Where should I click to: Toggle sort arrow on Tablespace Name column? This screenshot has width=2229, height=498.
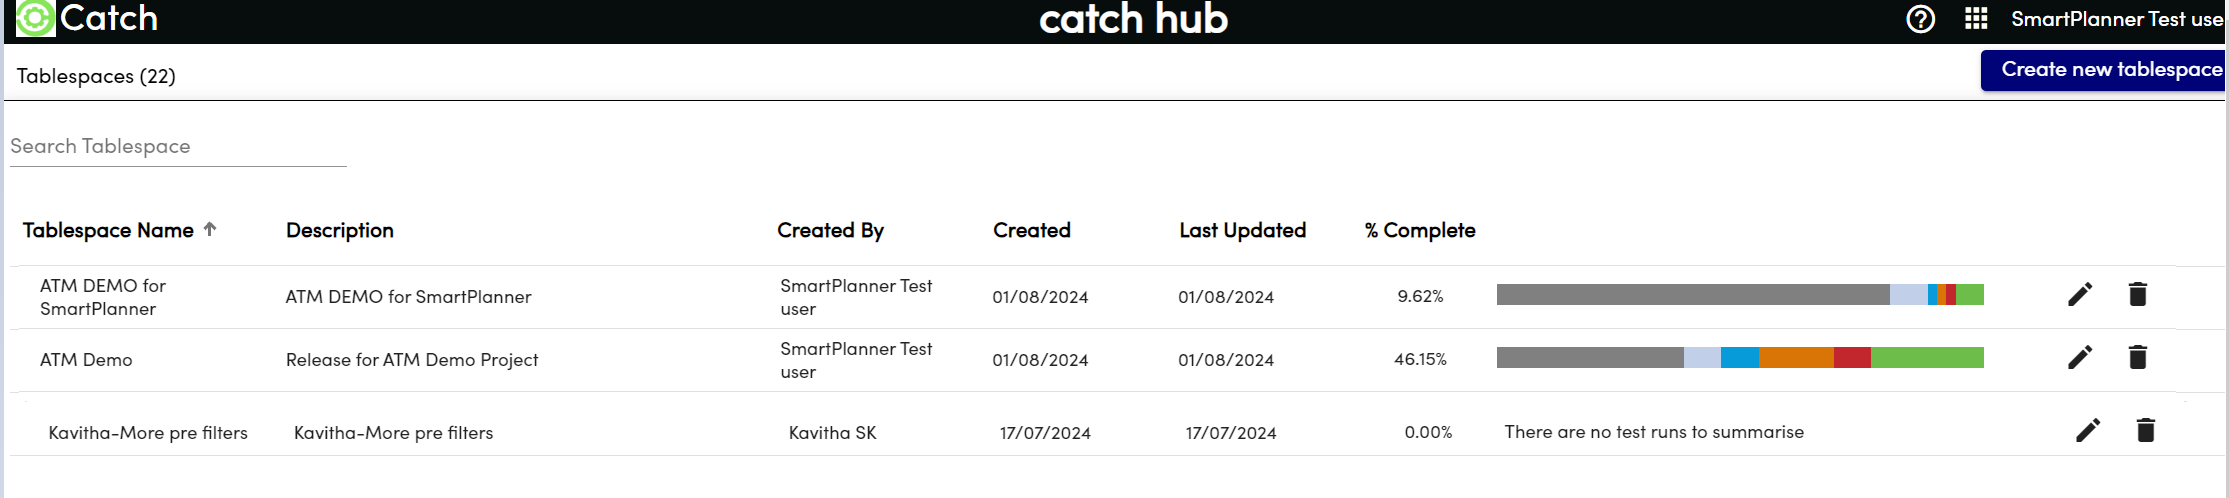click(x=210, y=229)
